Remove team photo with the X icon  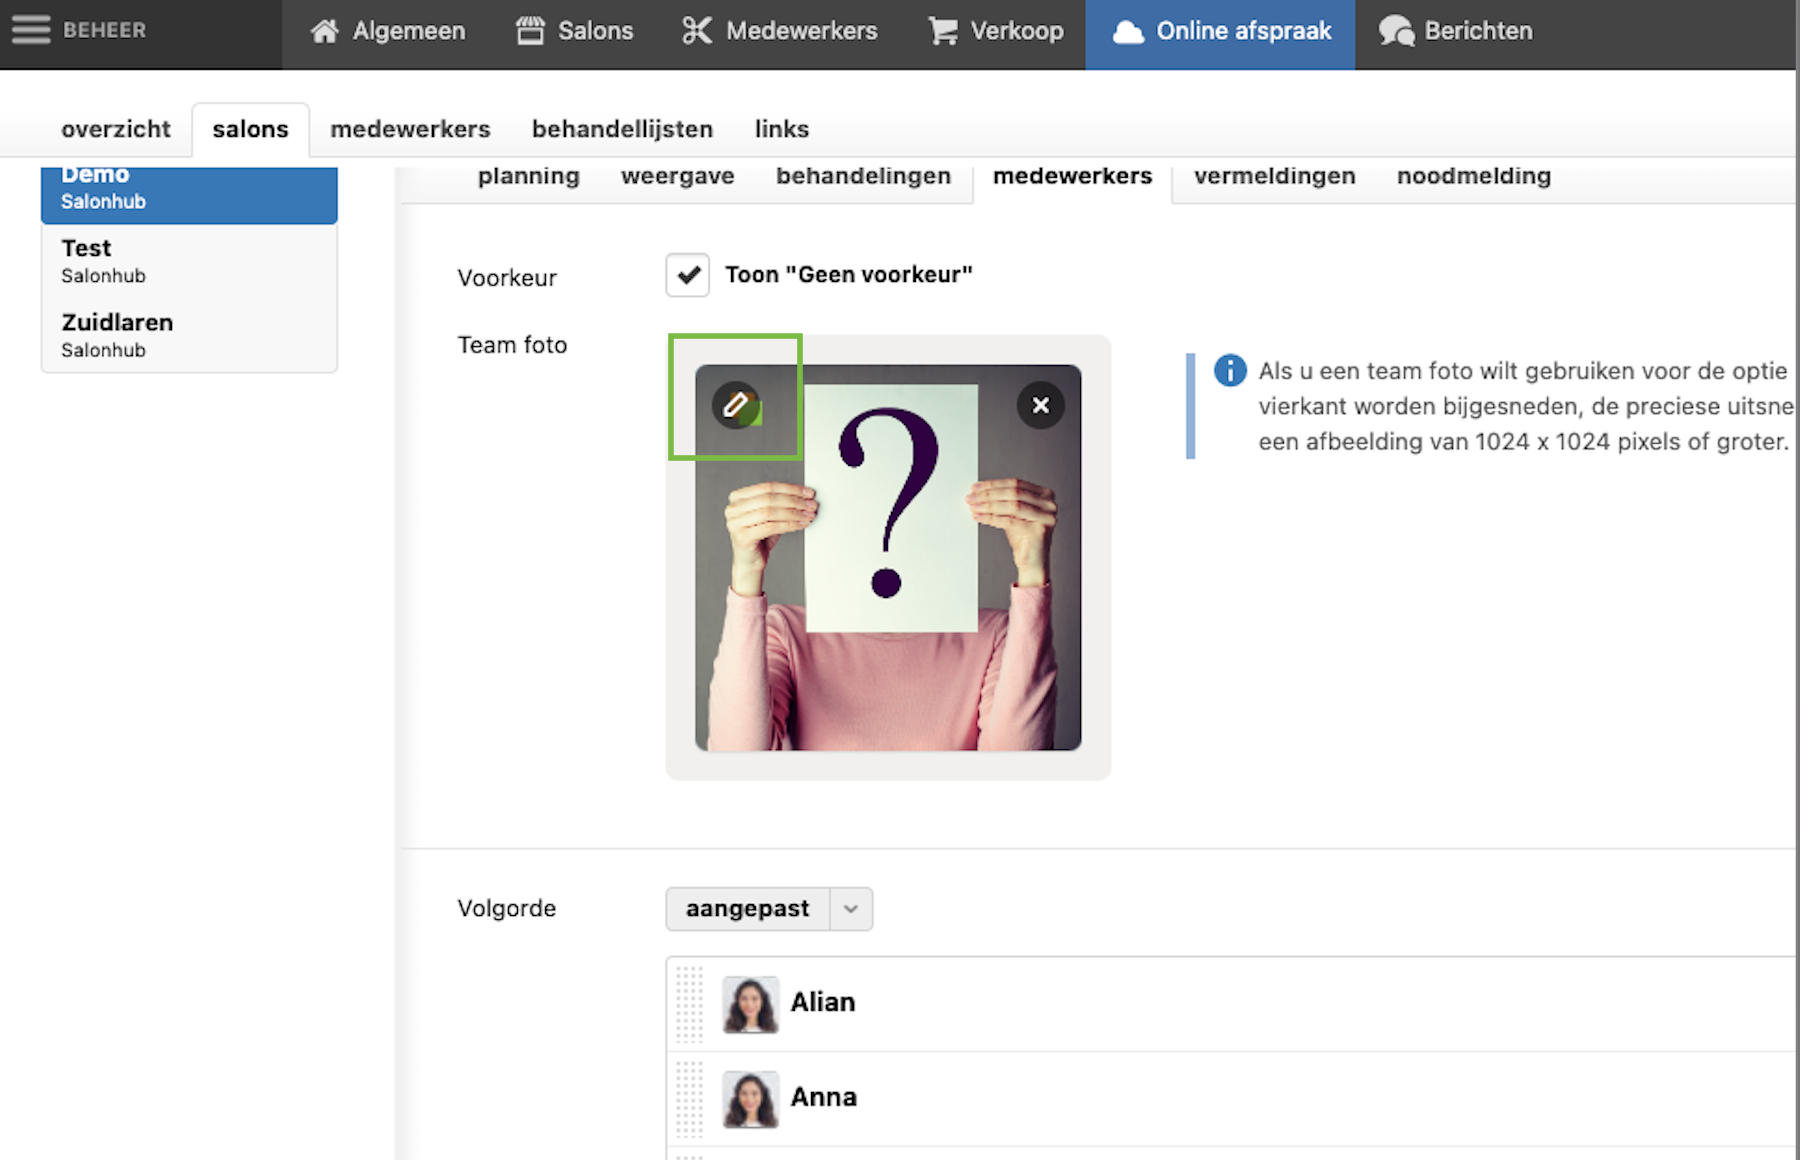tap(1040, 405)
